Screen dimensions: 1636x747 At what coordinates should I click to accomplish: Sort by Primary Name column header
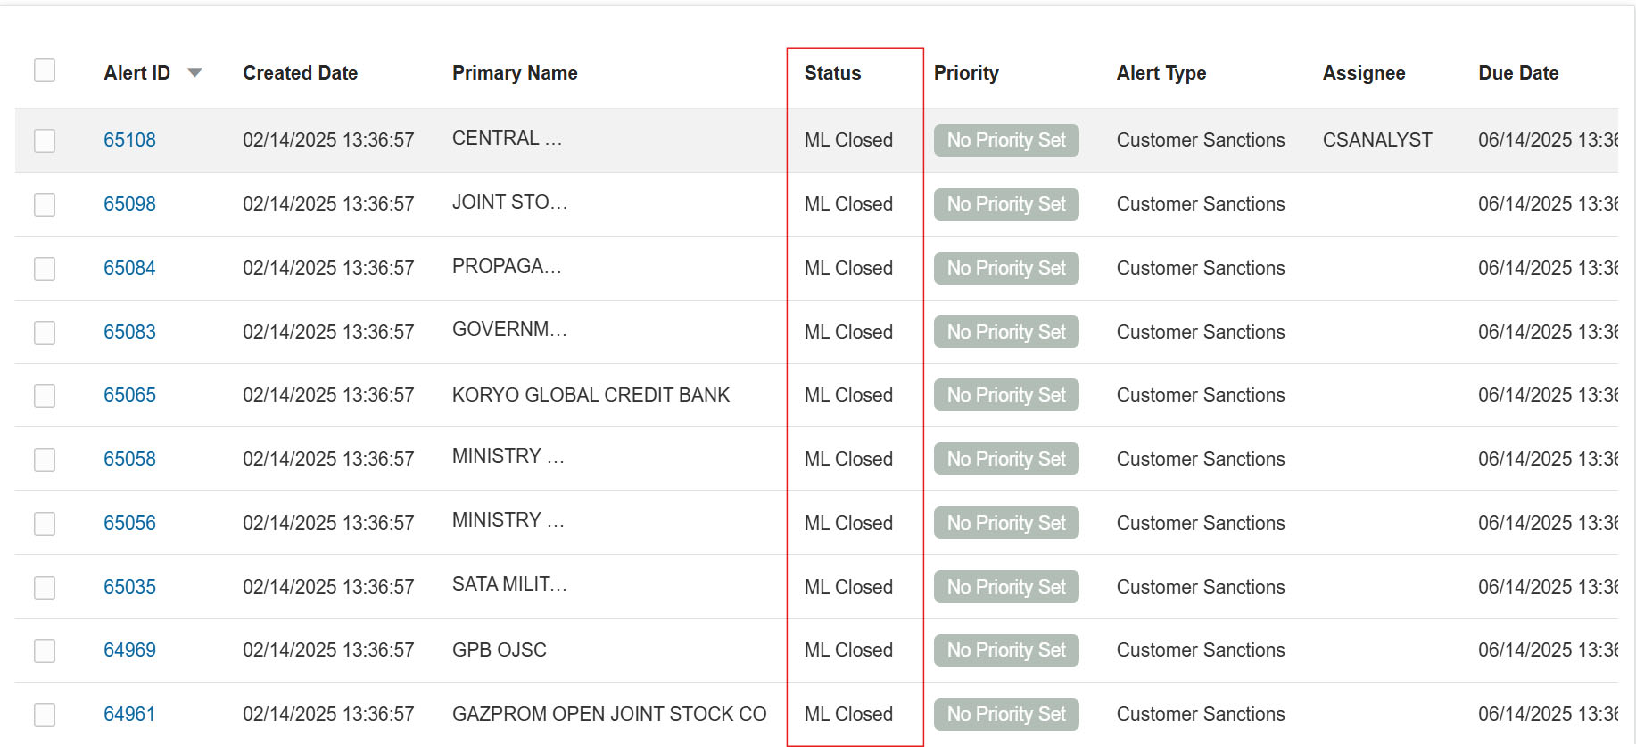515,73
